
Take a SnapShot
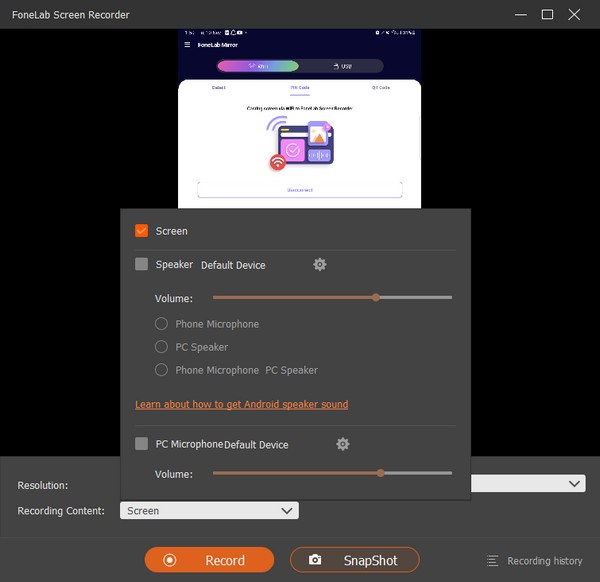(x=355, y=560)
